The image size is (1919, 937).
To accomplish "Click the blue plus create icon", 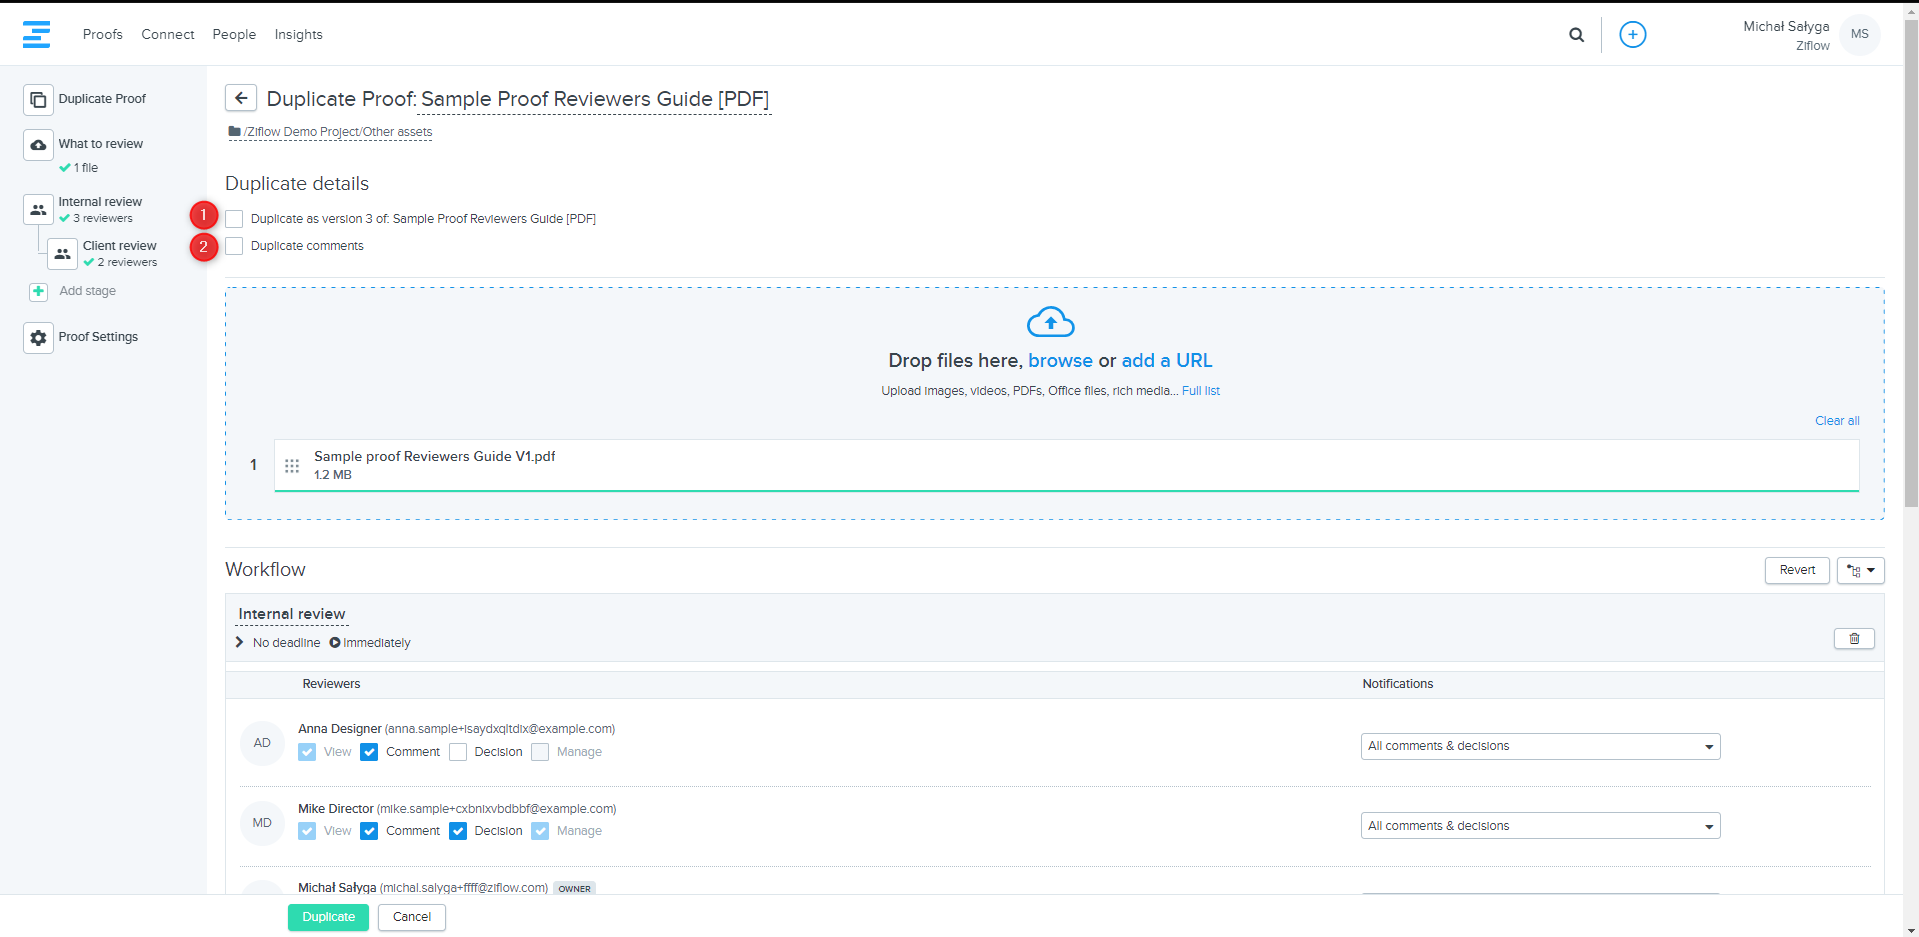I will tap(1632, 35).
